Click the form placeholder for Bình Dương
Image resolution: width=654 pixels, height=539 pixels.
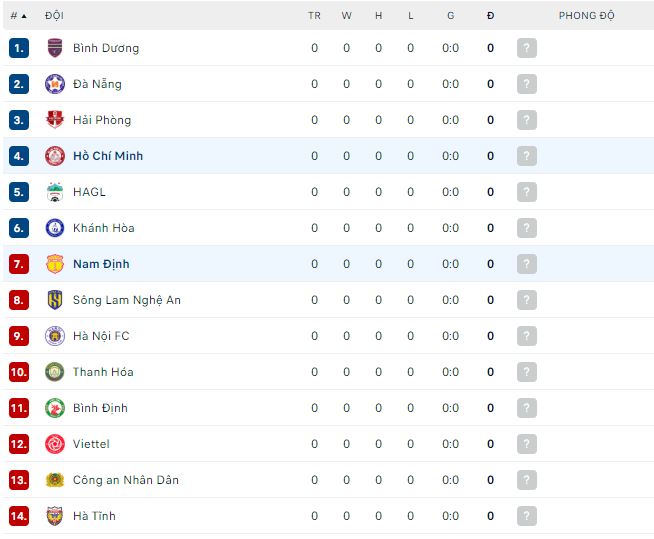coord(527,48)
